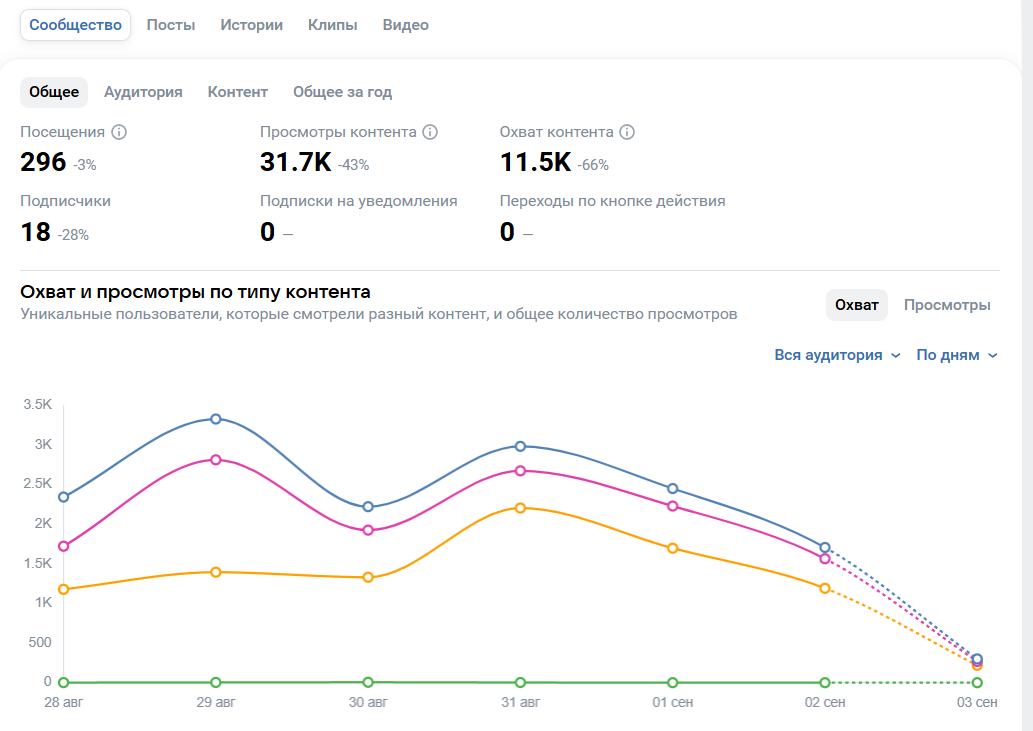The image size is (1033, 731).
Task: Open the Контент sub-tab
Action: click(x=238, y=92)
